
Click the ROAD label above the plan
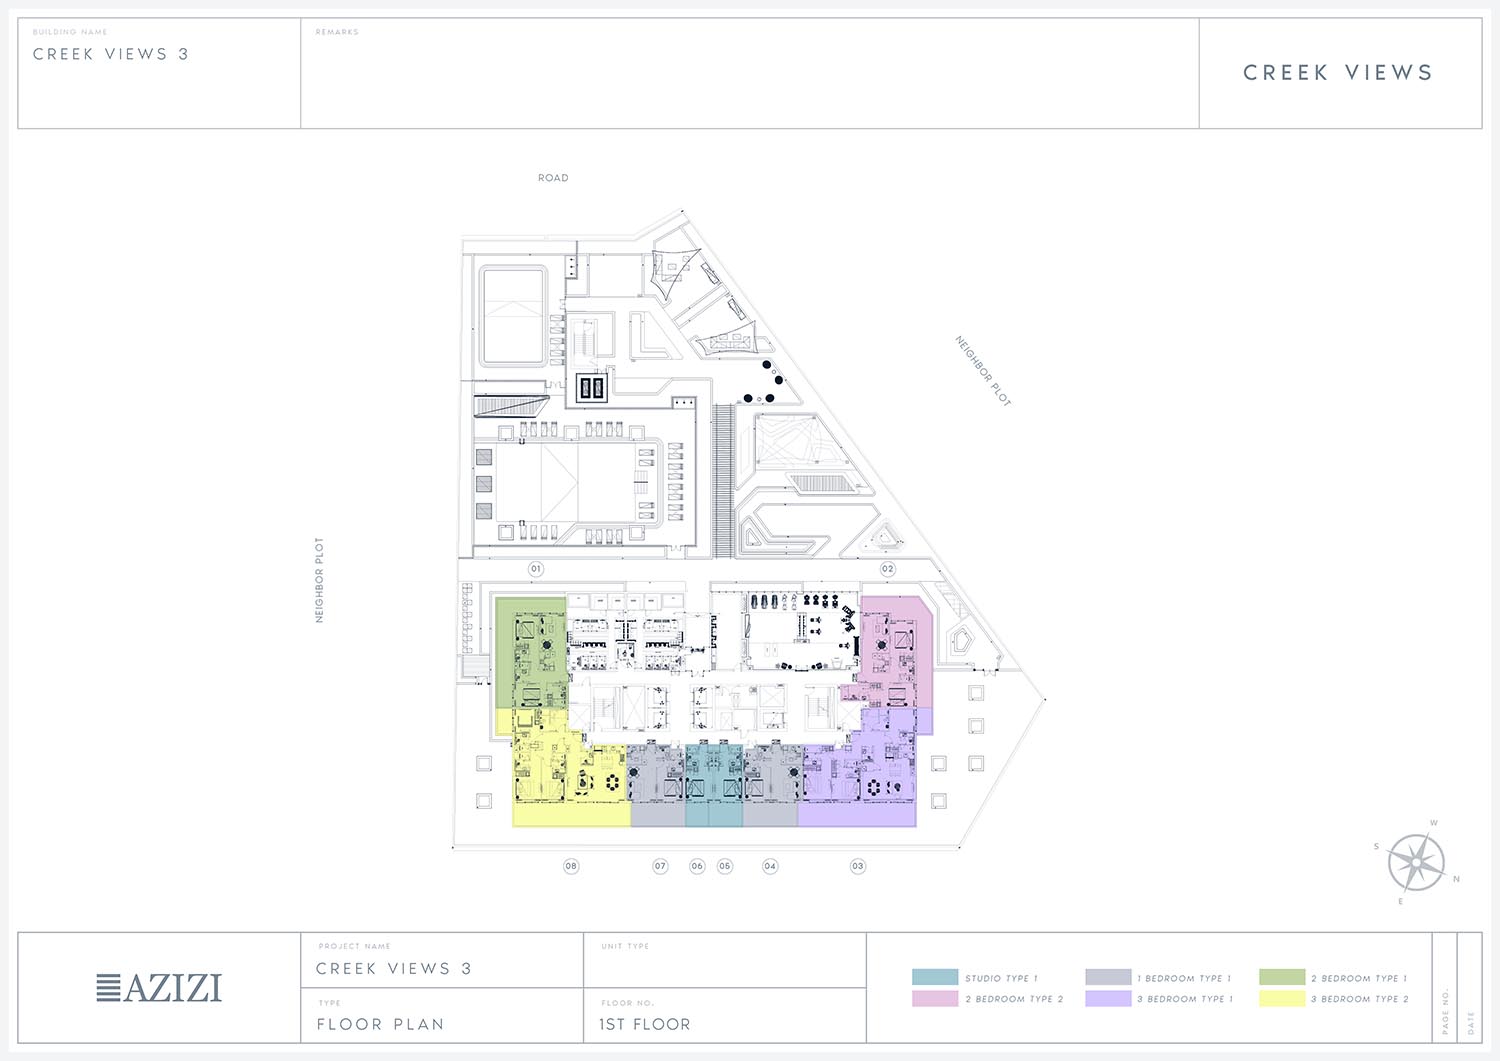[x=553, y=178]
